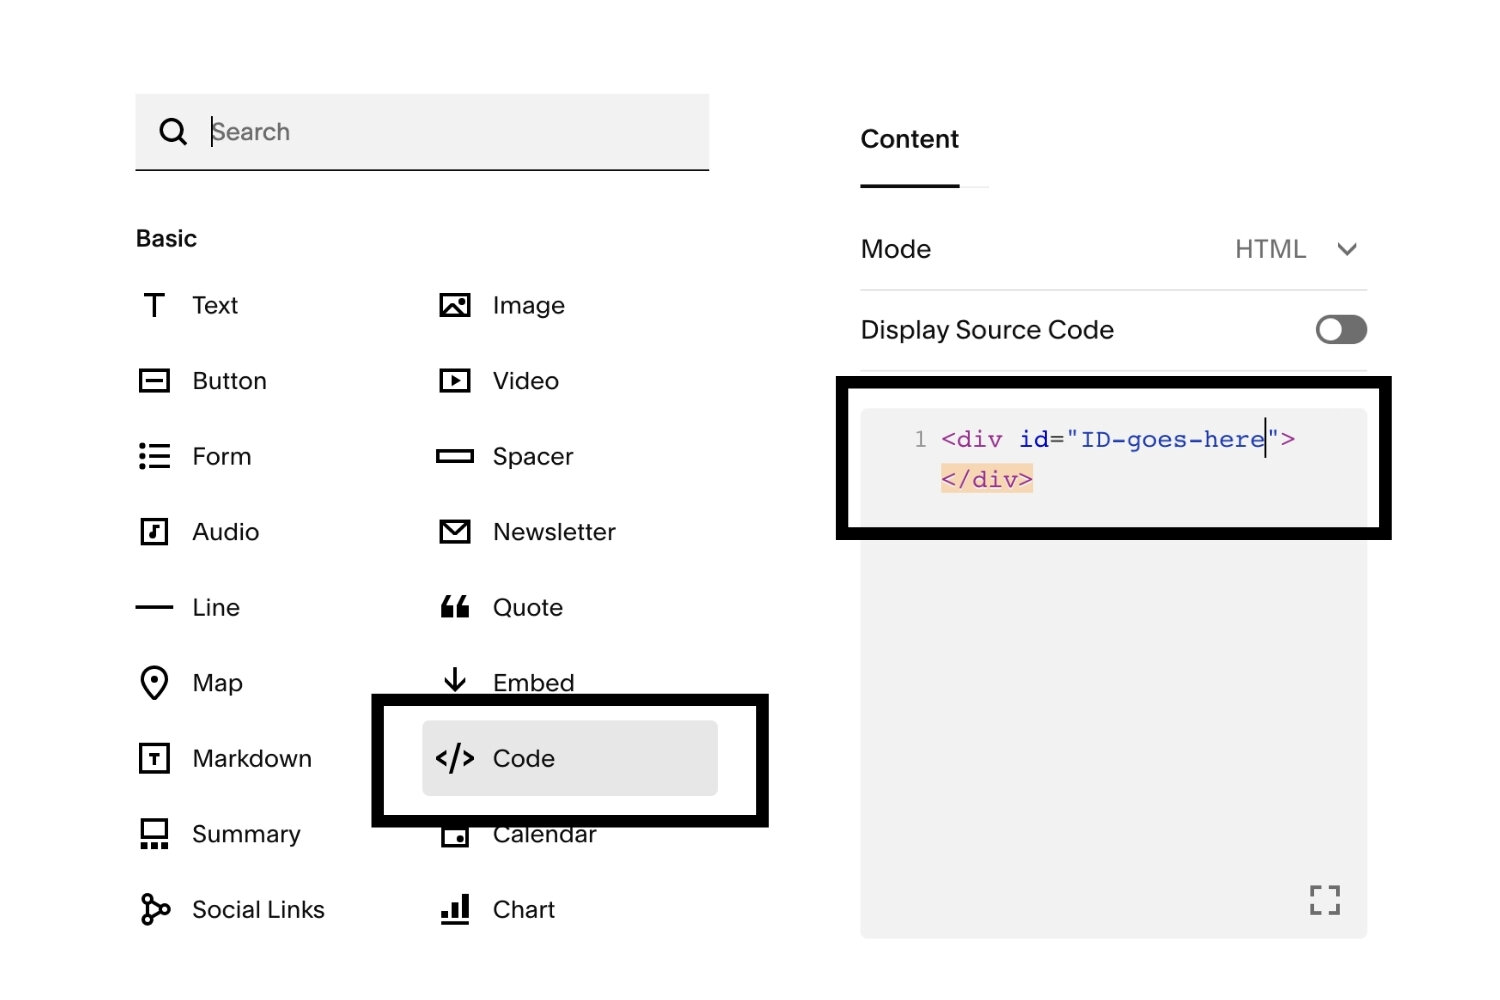Toggle Display Source Code on

pos(1340,329)
